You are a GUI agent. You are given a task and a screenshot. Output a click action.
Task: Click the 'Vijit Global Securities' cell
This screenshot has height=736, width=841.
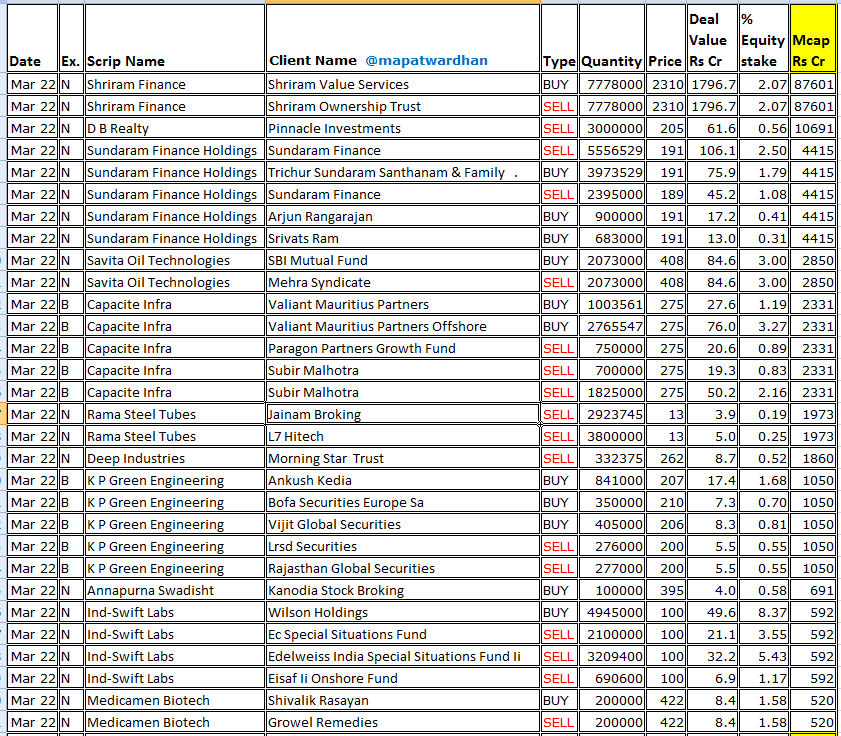403,524
